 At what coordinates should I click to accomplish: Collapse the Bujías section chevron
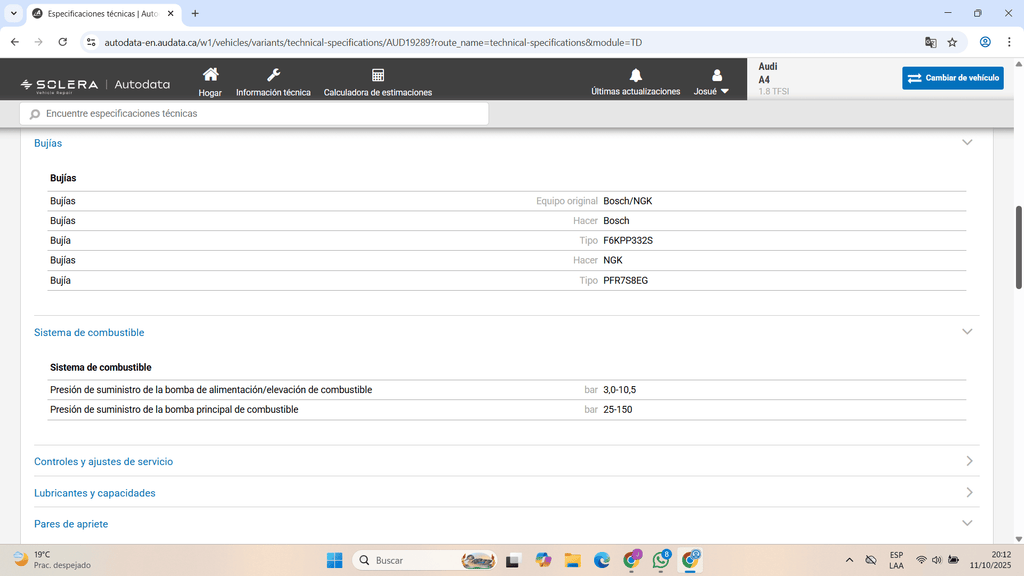point(966,143)
